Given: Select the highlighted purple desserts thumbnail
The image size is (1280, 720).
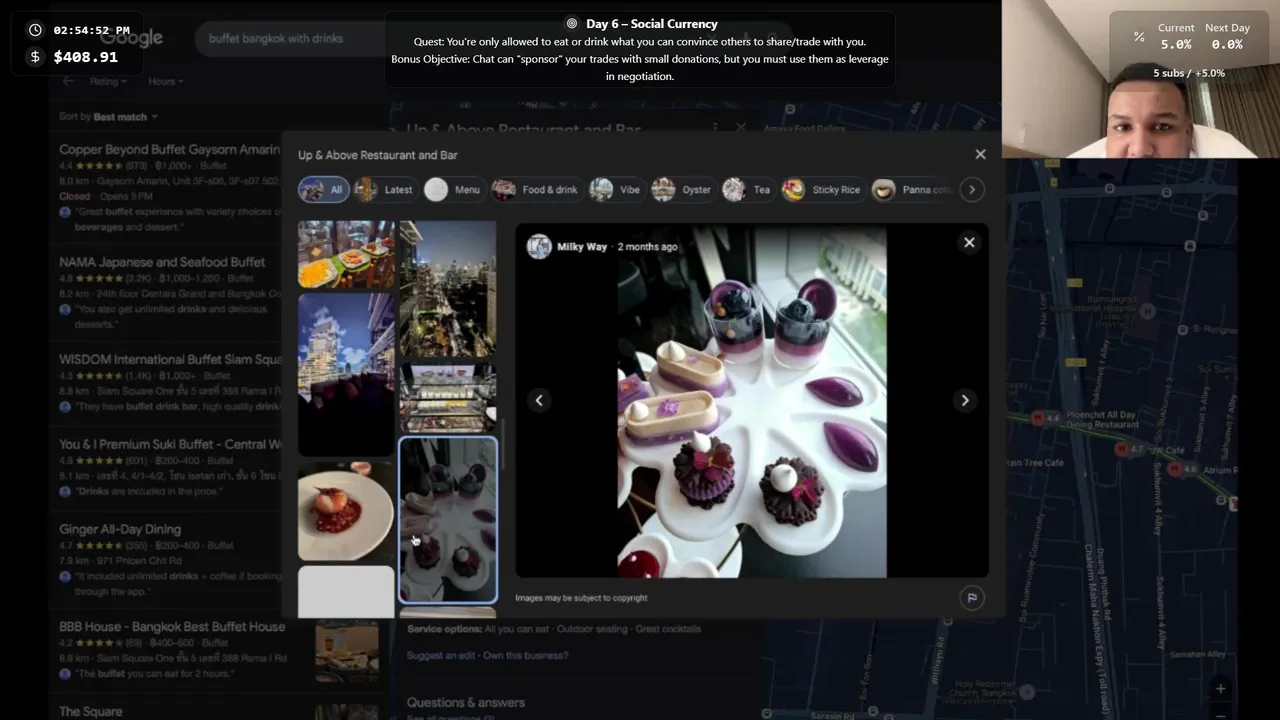Looking at the screenshot, I should pyautogui.click(x=448, y=520).
